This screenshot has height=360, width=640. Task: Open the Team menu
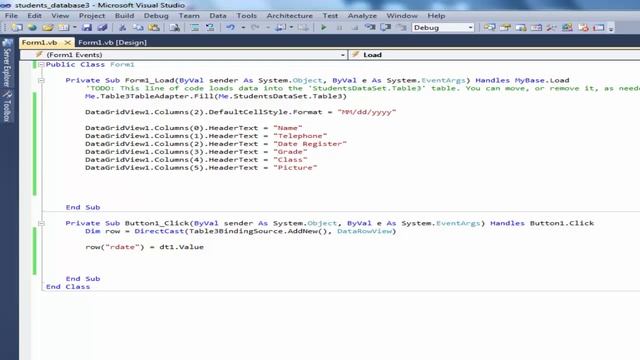pyautogui.click(x=189, y=16)
